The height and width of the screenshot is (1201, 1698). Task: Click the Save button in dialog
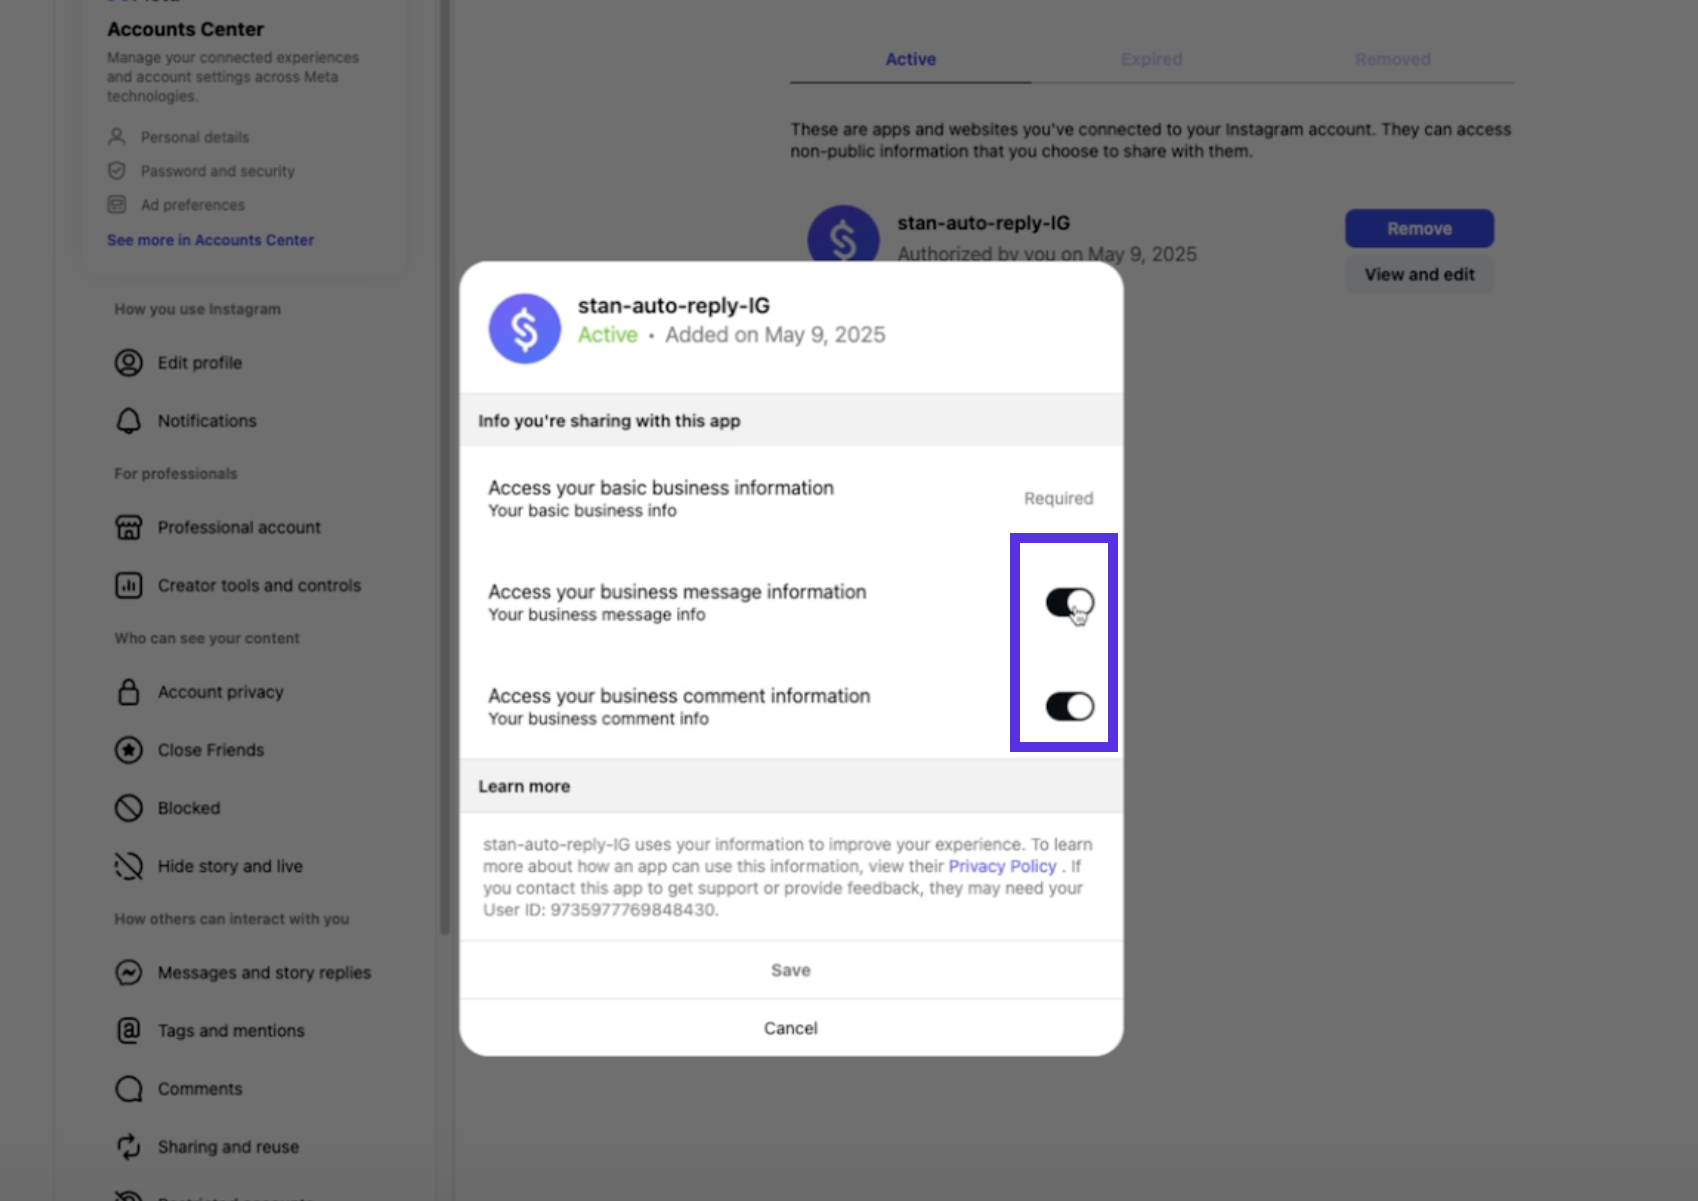791,970
